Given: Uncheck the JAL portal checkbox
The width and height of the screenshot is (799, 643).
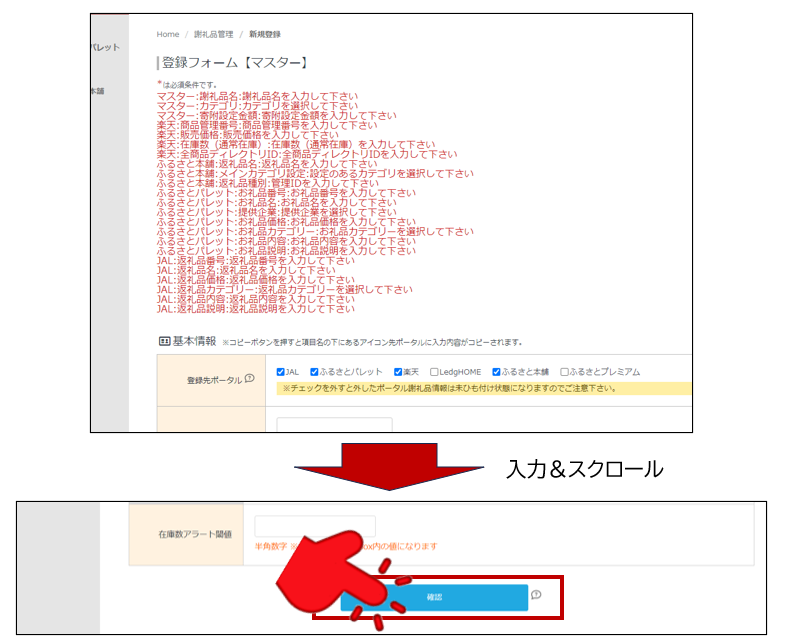Looking at the screenshot, I should (x=280, y=372).
